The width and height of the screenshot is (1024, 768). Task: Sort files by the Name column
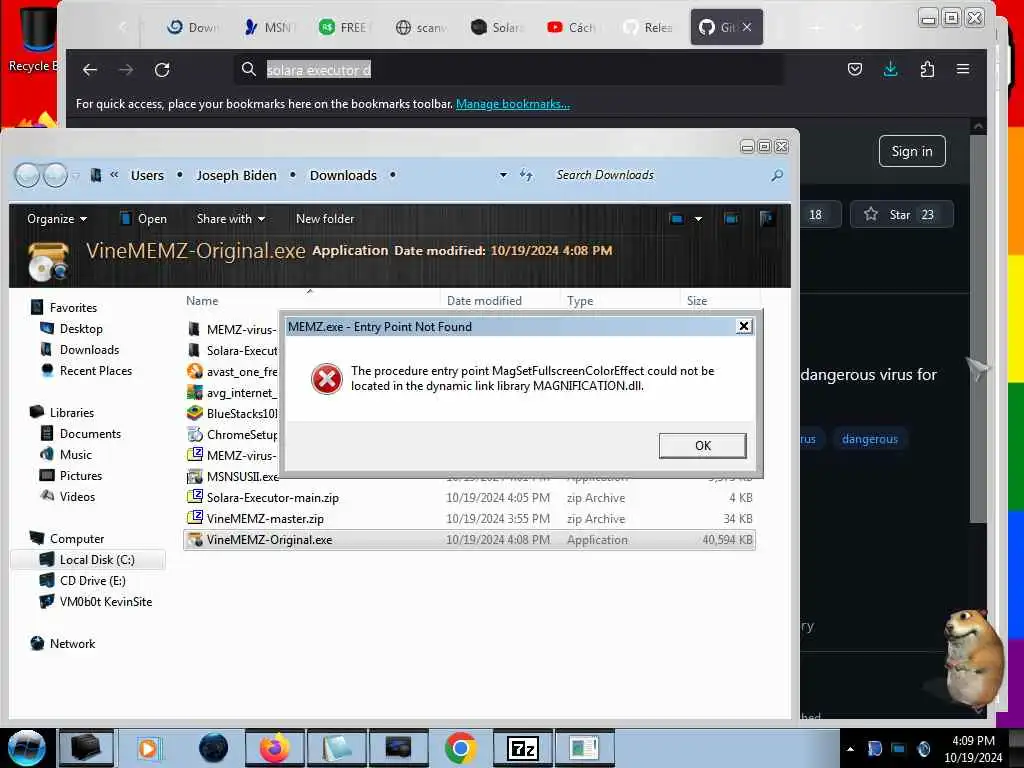click(x=202, y=301)
